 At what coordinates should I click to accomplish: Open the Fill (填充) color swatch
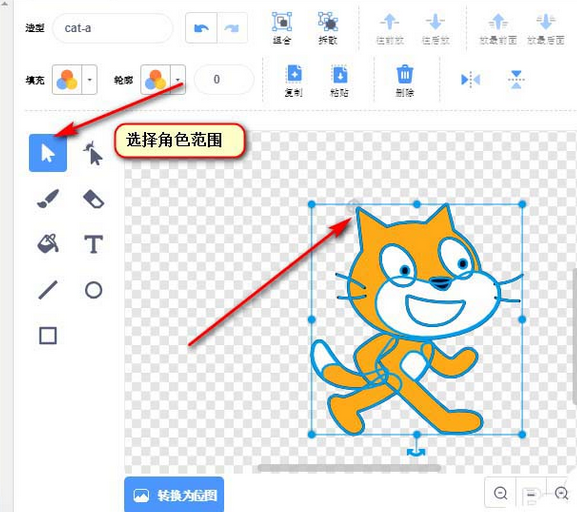67,80
